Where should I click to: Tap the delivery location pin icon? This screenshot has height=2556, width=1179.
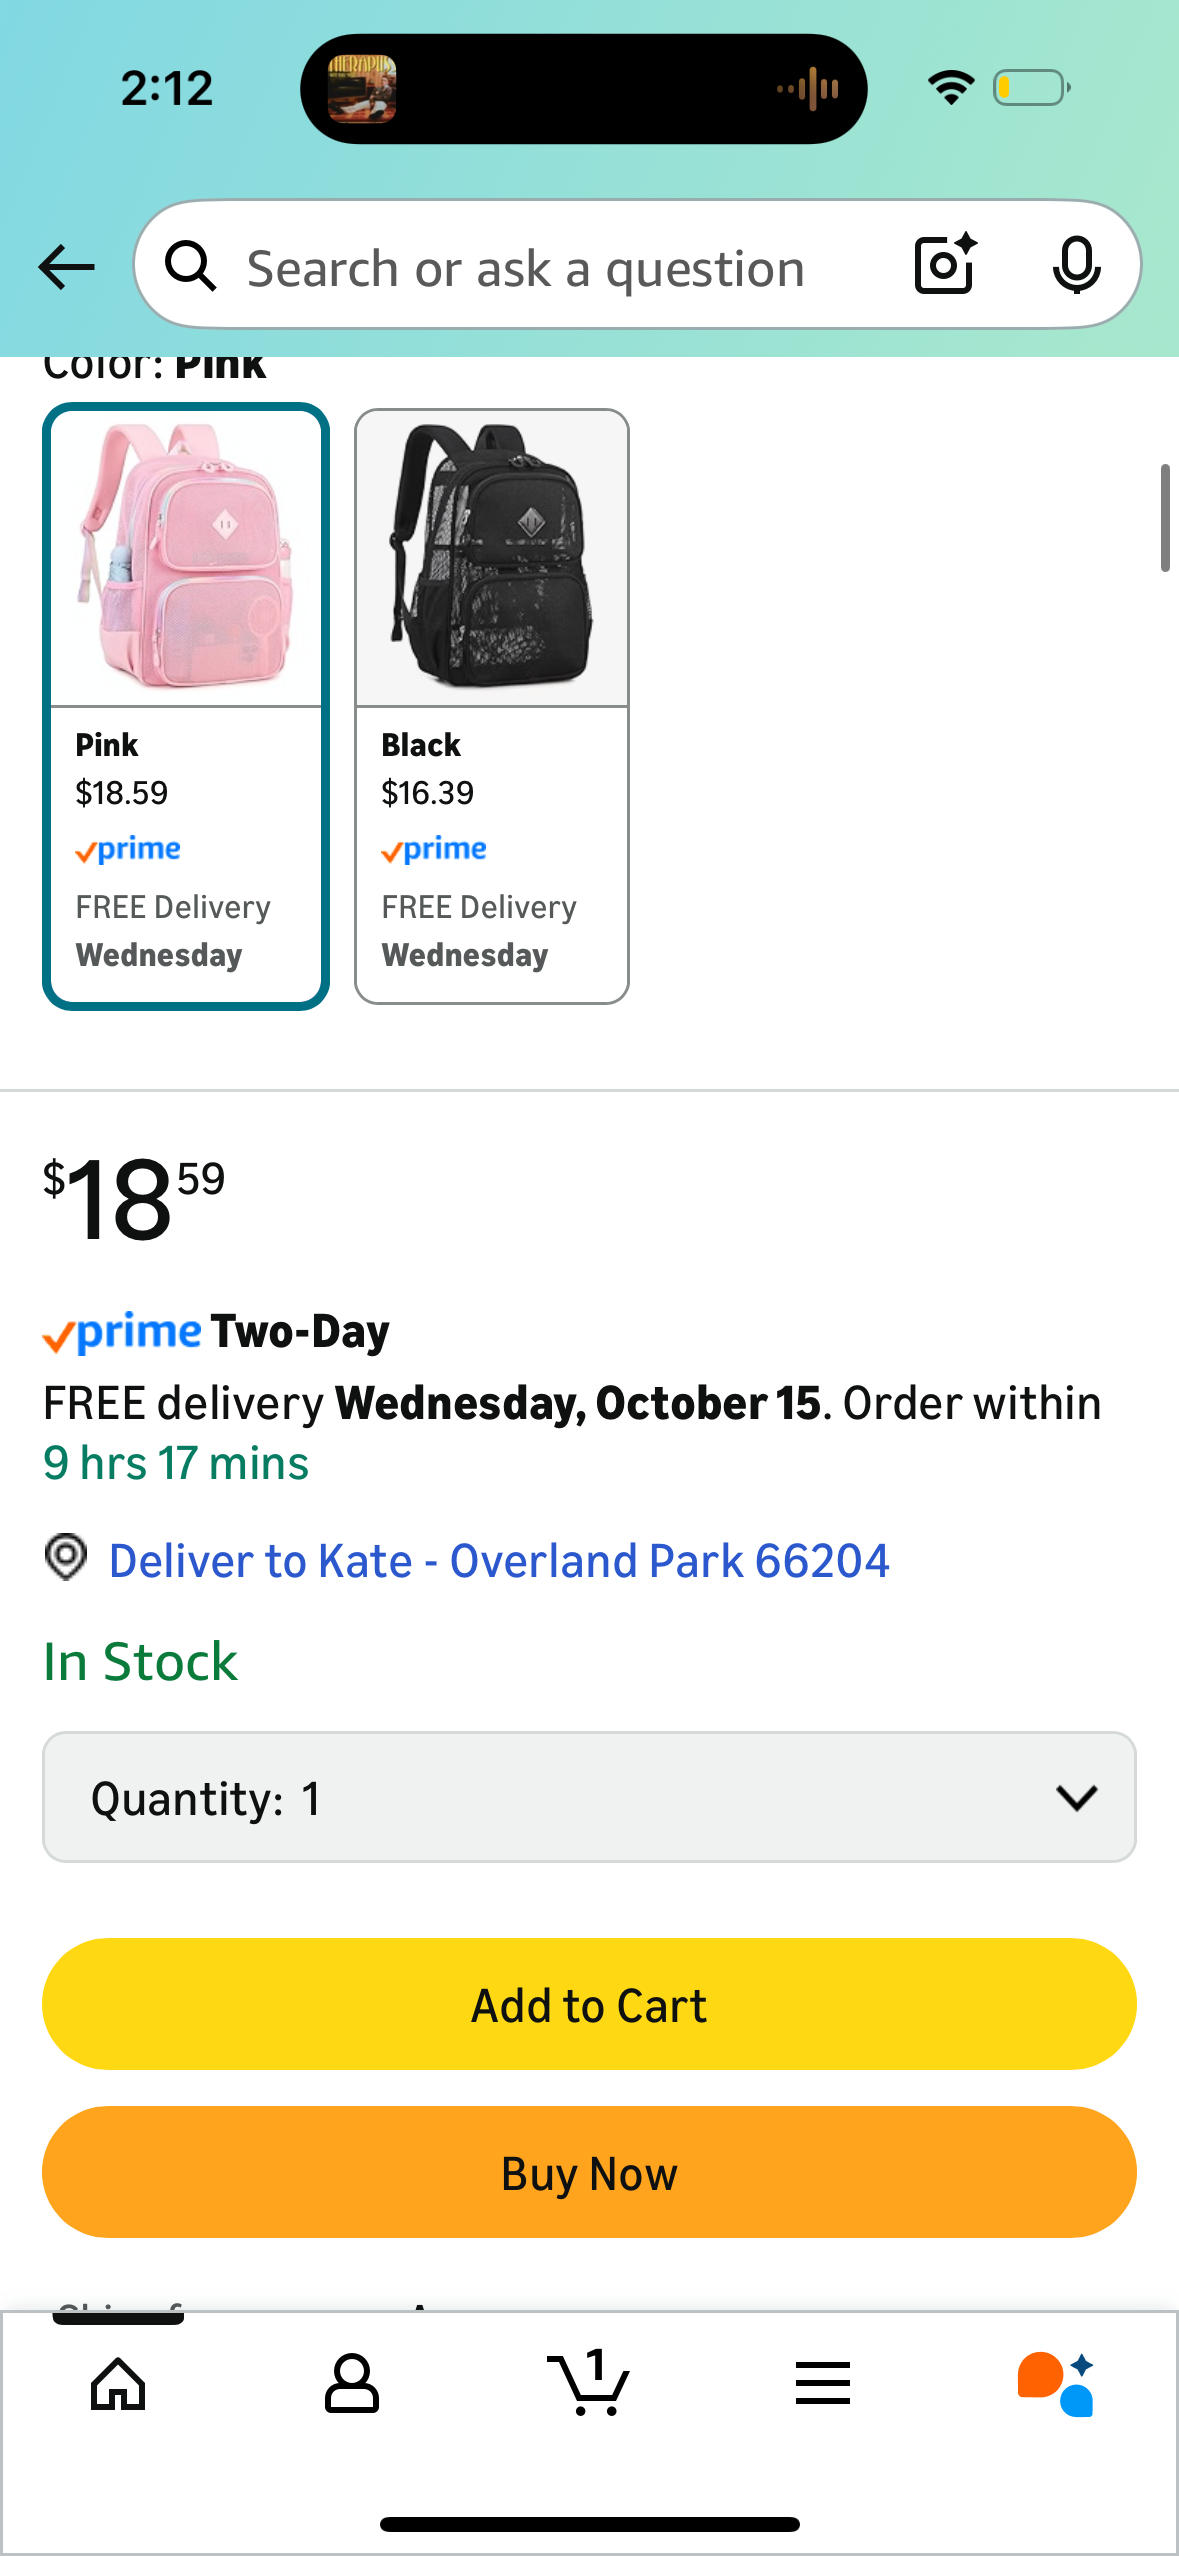[x=66, y=1558]
